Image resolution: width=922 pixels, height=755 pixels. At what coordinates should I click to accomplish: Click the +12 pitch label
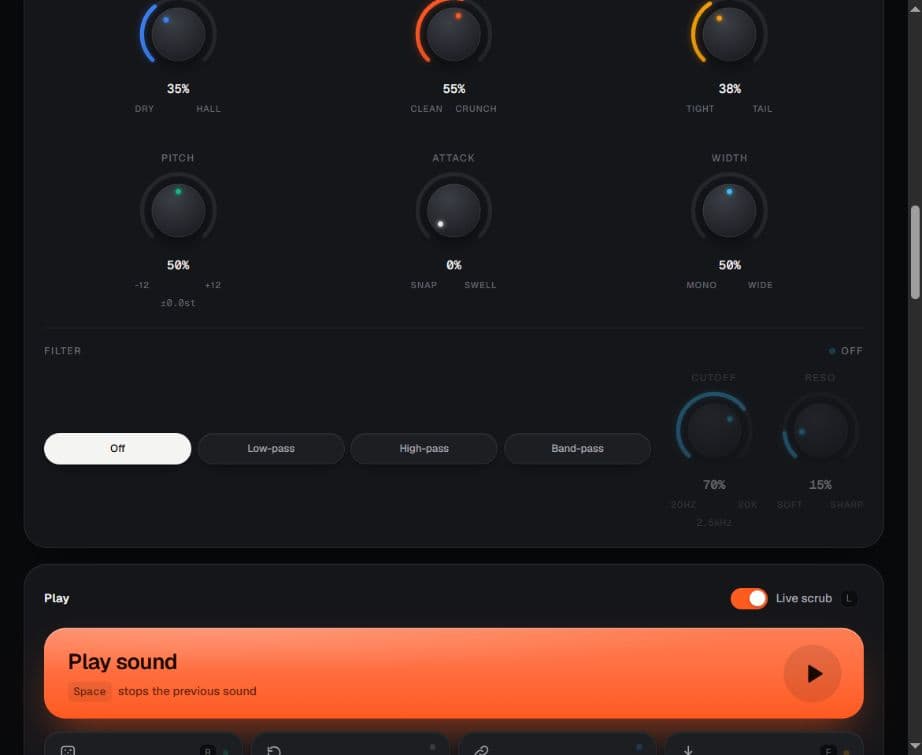tap(213, 285)
